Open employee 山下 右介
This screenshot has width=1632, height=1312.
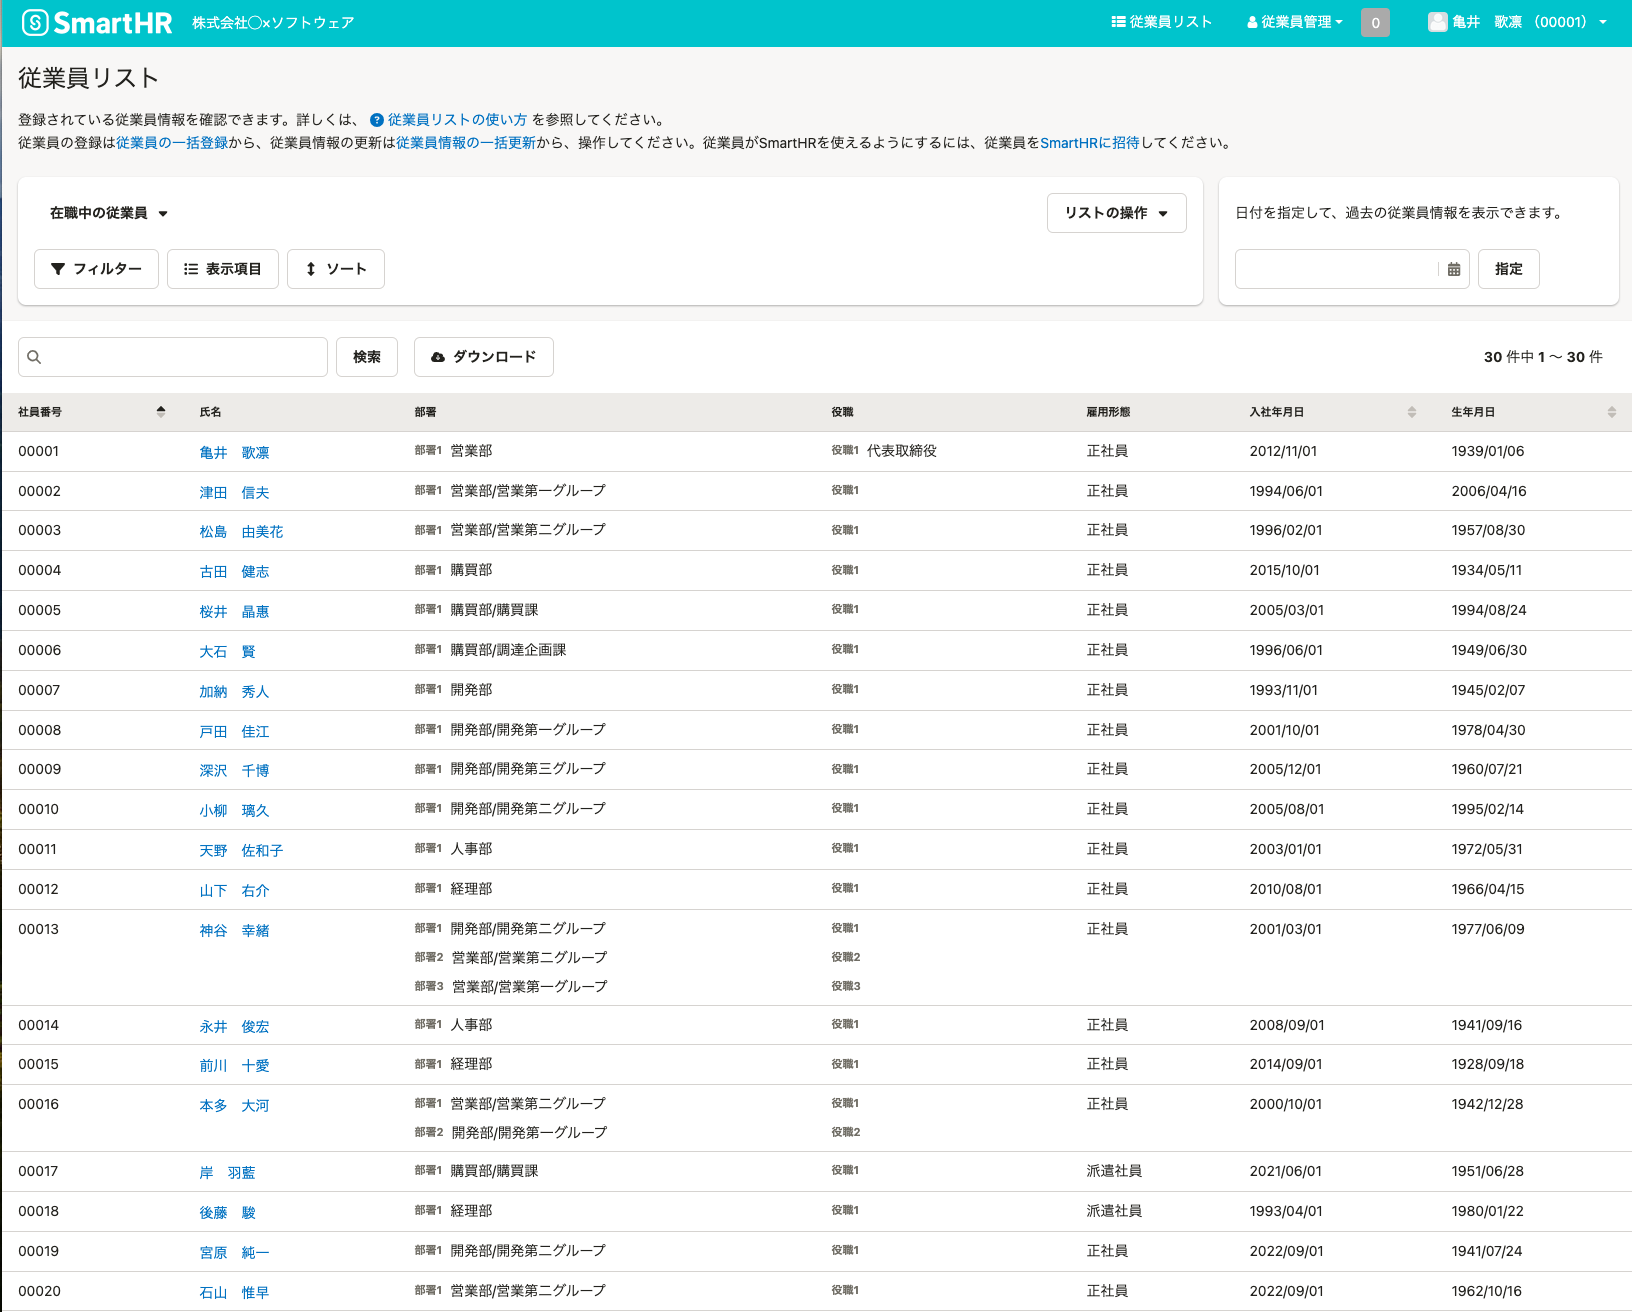(x=234, y=891)
